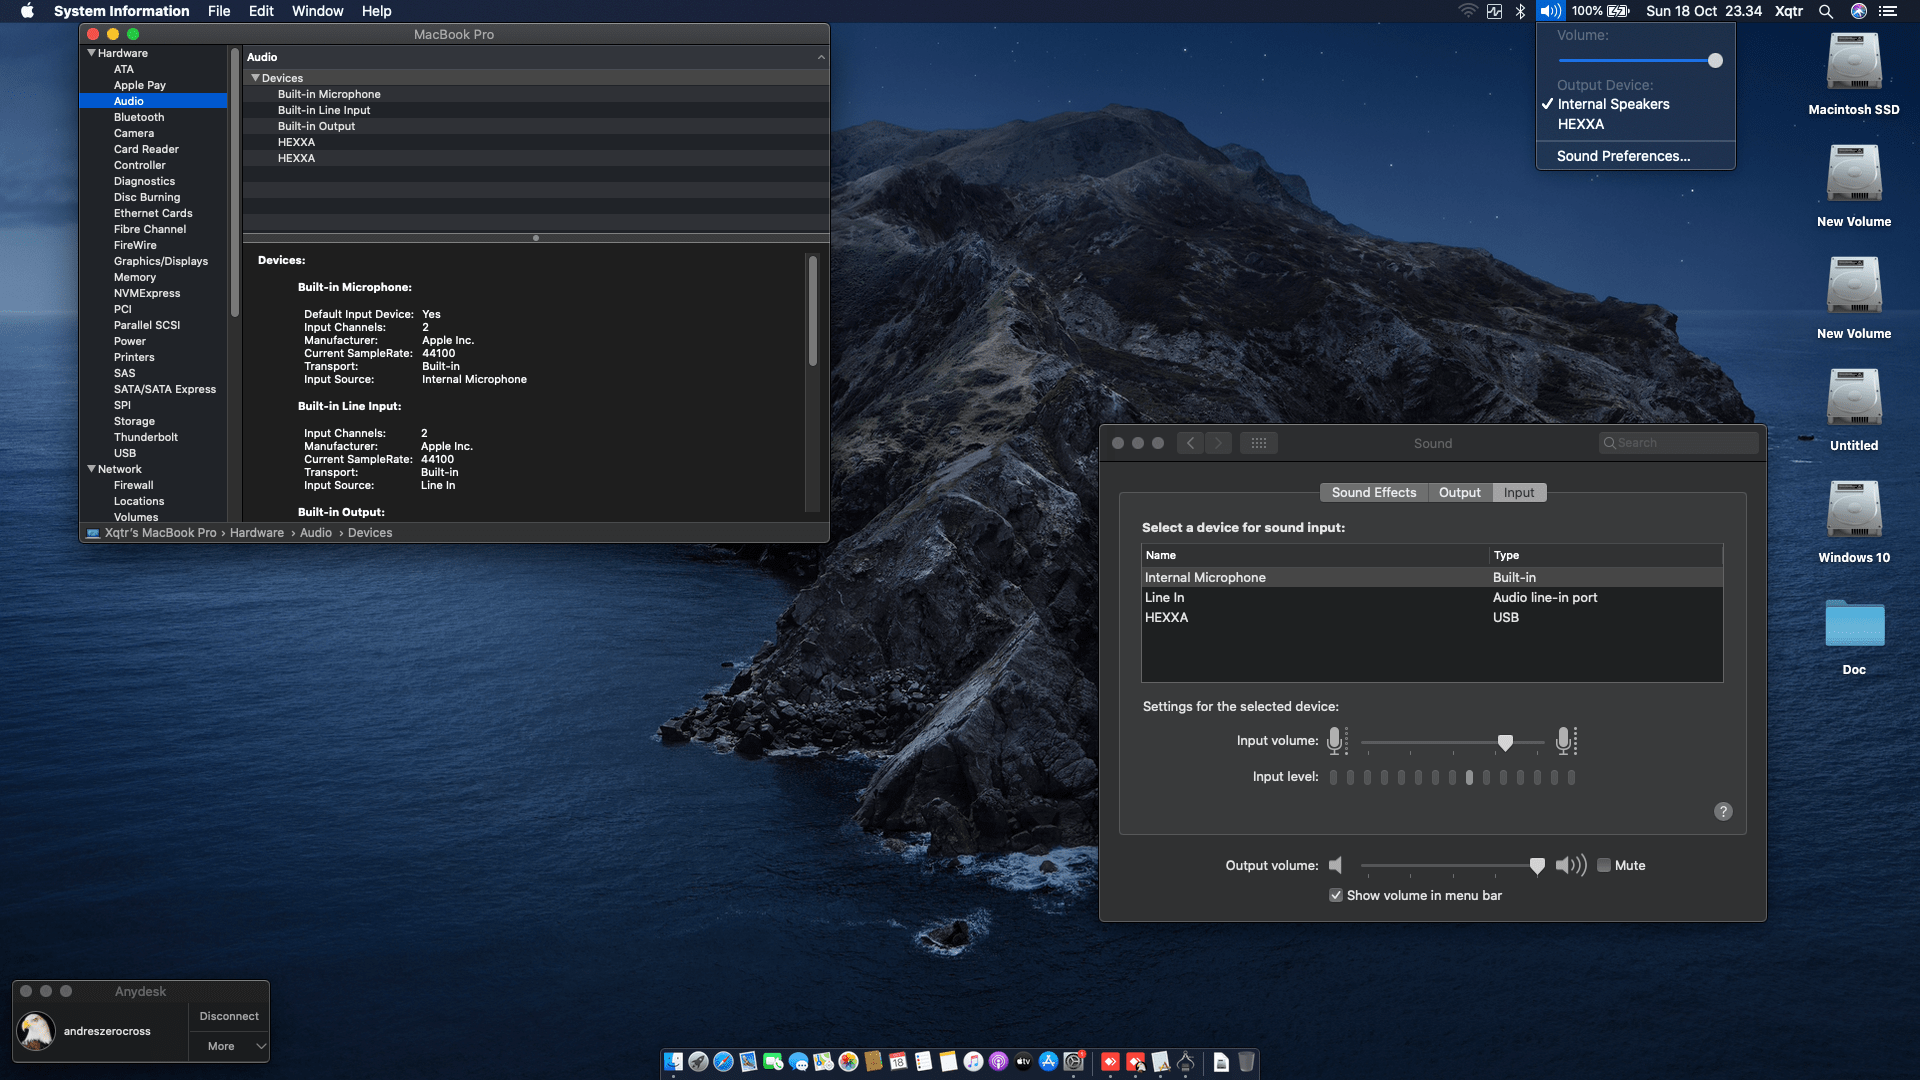Click AnyDesk dock icon with eagle badge
Viewport: 1920px width, 1080px height.
[1135, 1062]
